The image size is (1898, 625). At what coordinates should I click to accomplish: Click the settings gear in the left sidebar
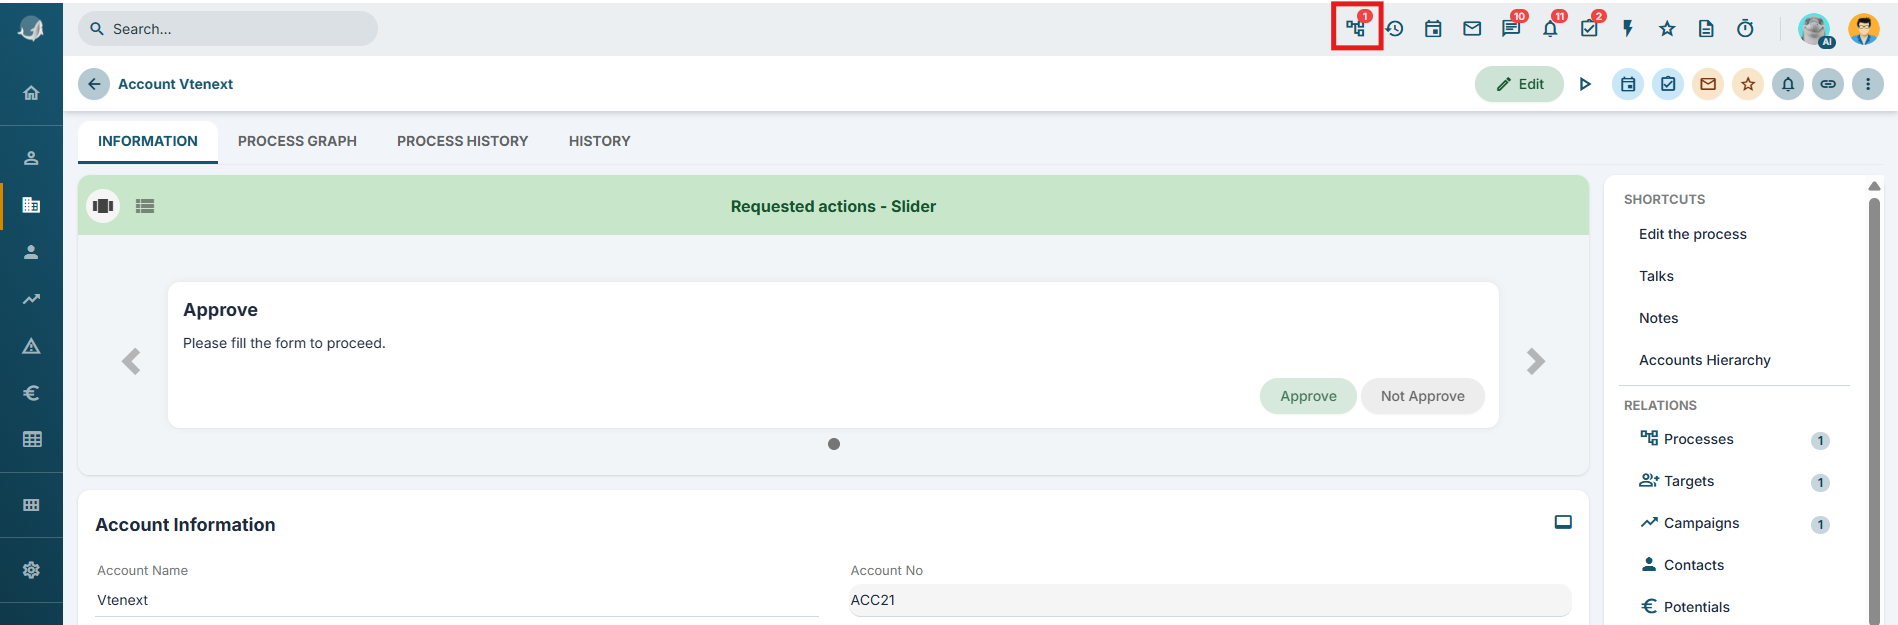[31, 570]
